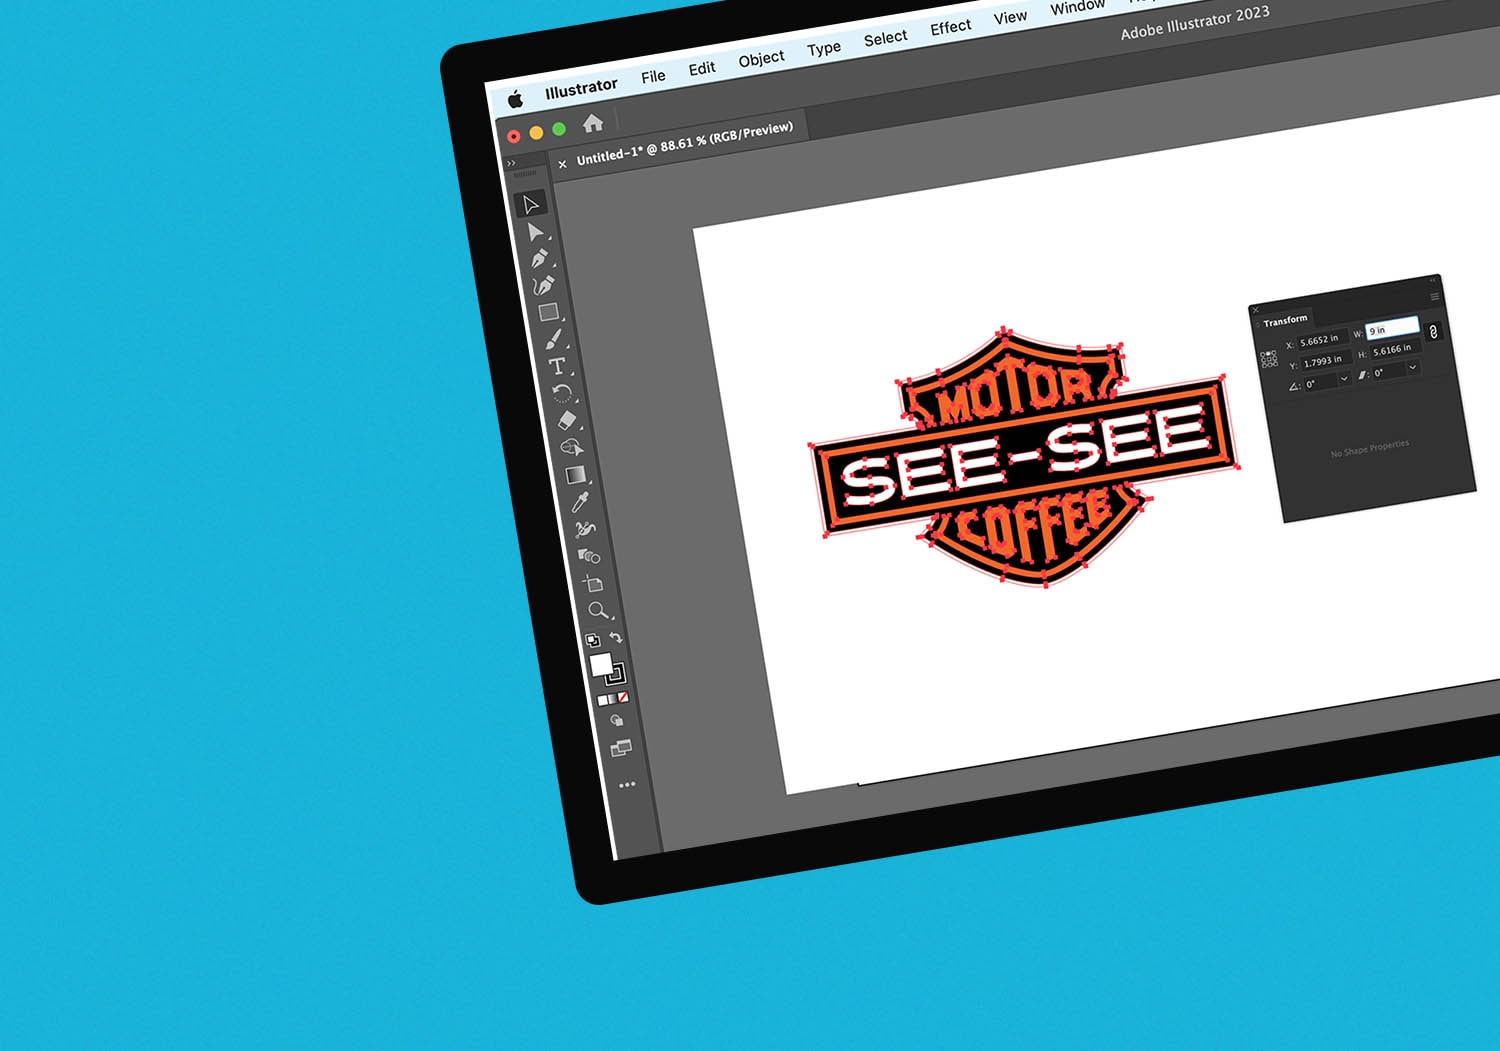1500x1051 pixels.
Task: Click the X position field
Action: coord(1323,340)
